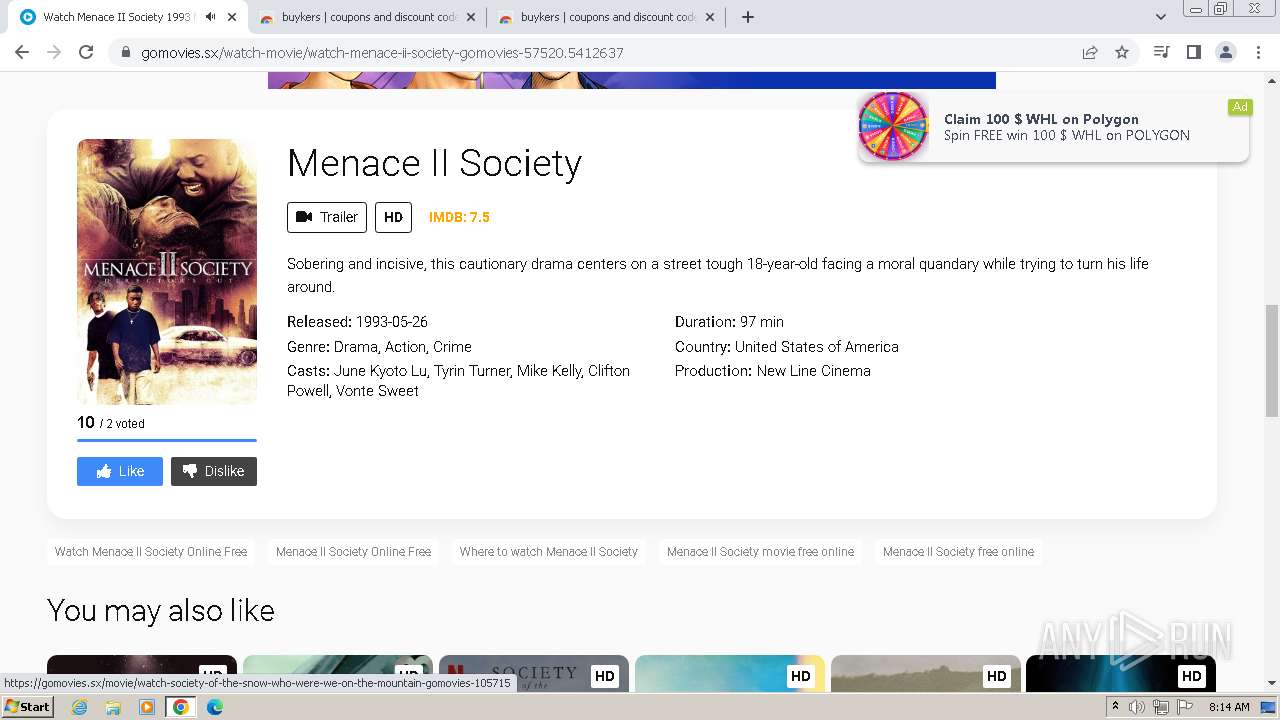The width and height of the screenshot is (1280, 720).
Task: Click the Watch Menace II Society Online Free tag
Action: pos(151,552)
